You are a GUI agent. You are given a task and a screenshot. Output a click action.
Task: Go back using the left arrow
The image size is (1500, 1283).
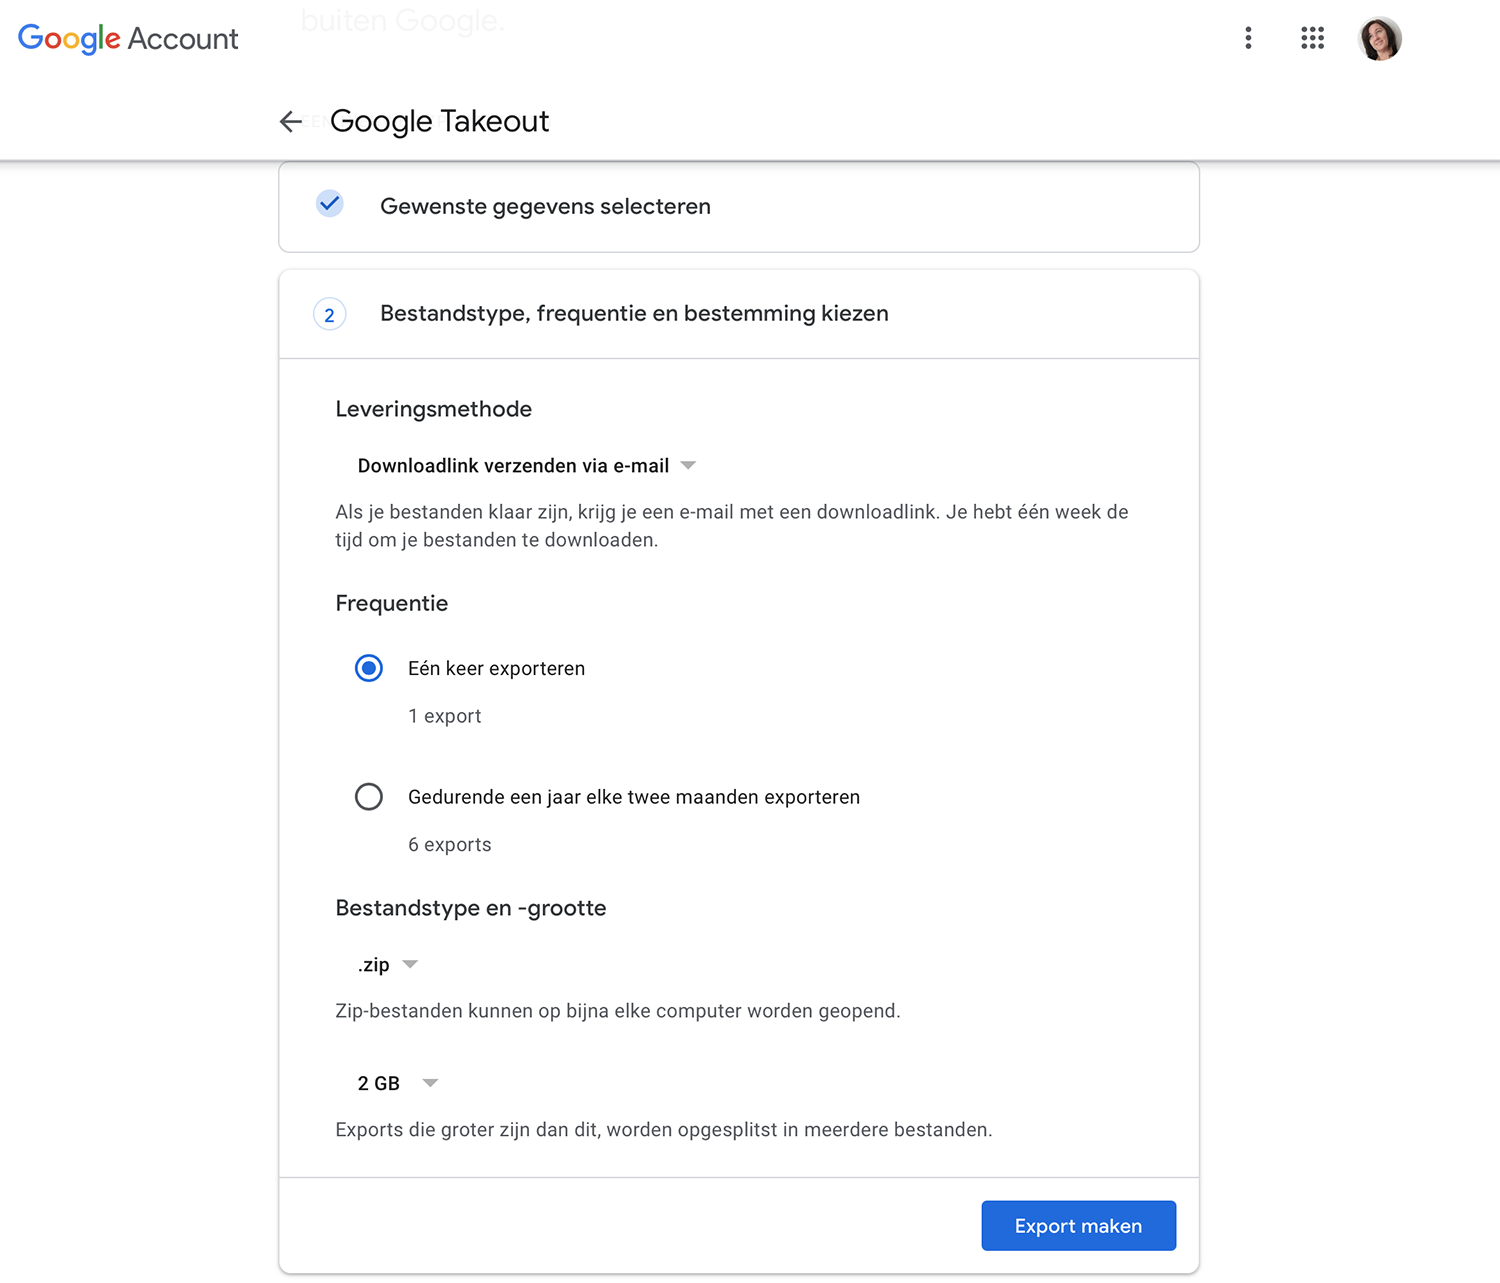(x=291, y=121)
